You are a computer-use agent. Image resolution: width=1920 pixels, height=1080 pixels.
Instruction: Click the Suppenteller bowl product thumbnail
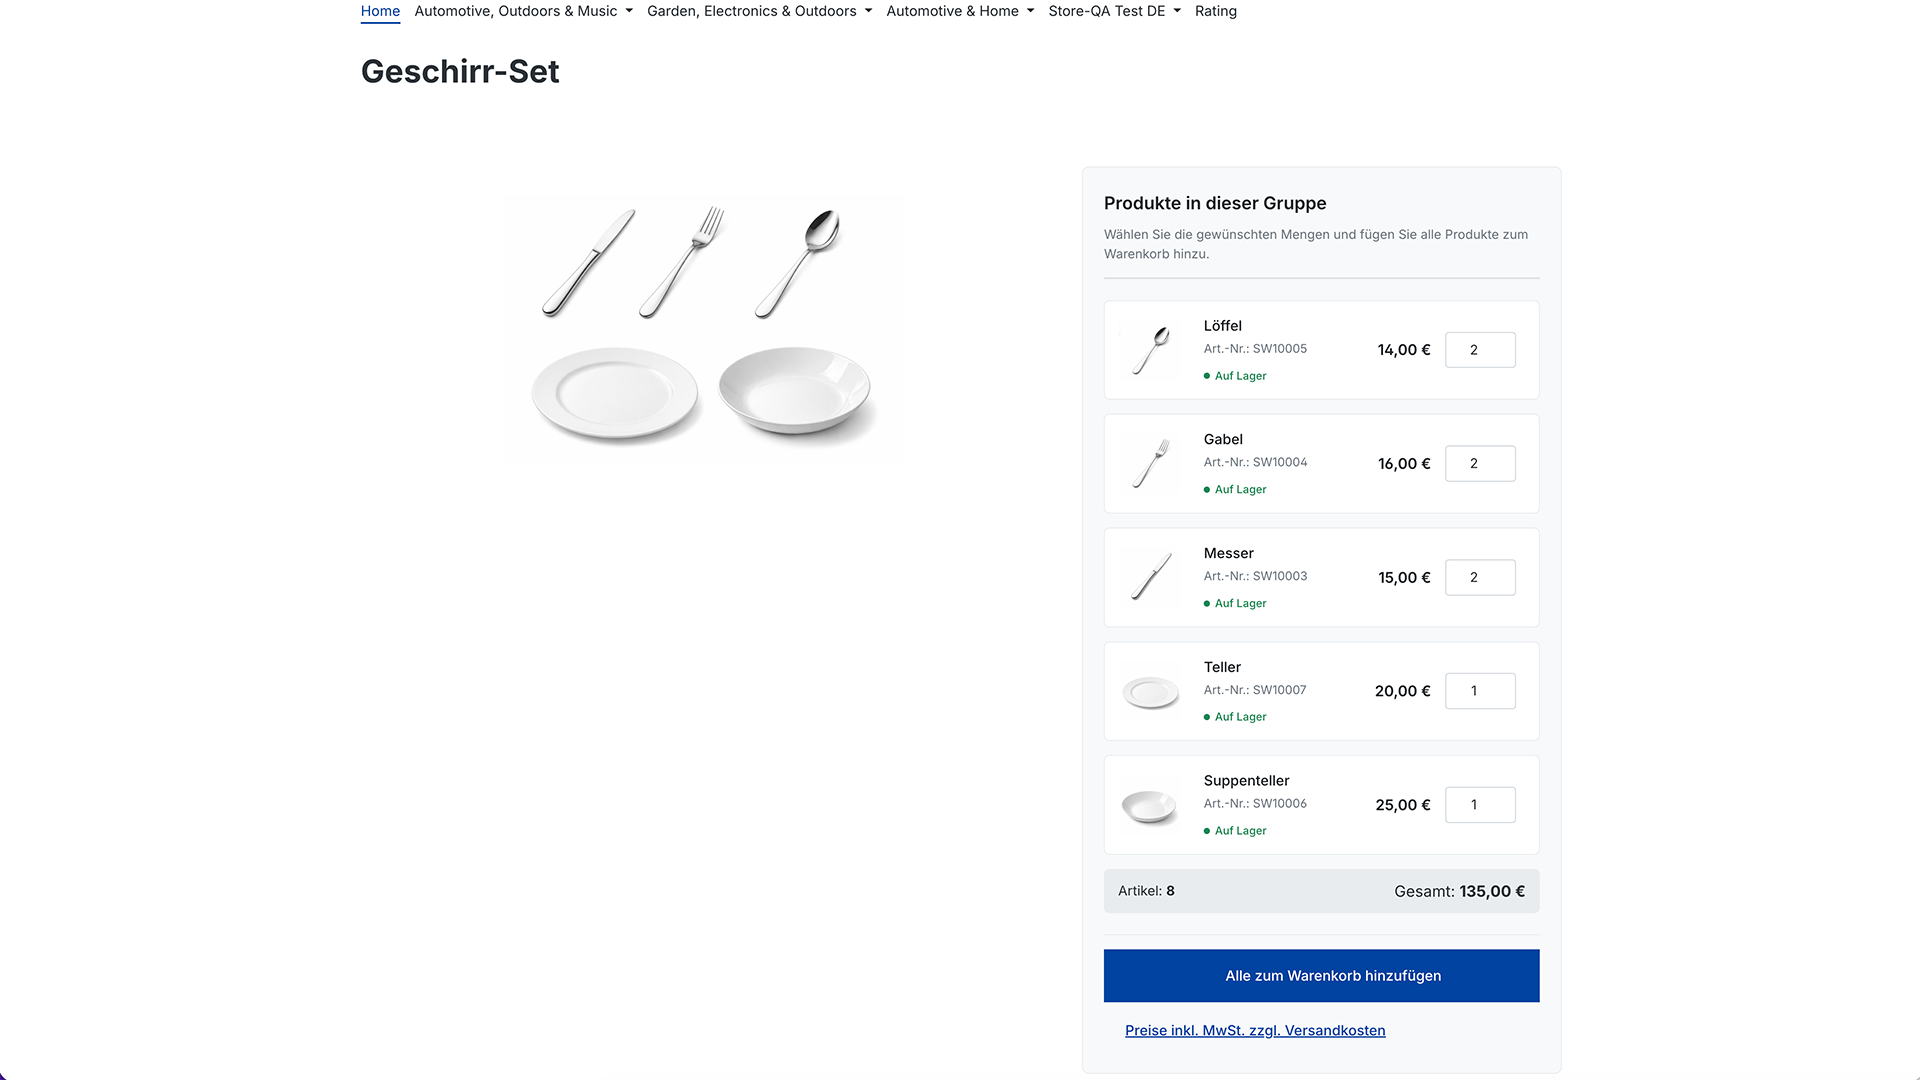[x=1150, y=806]
